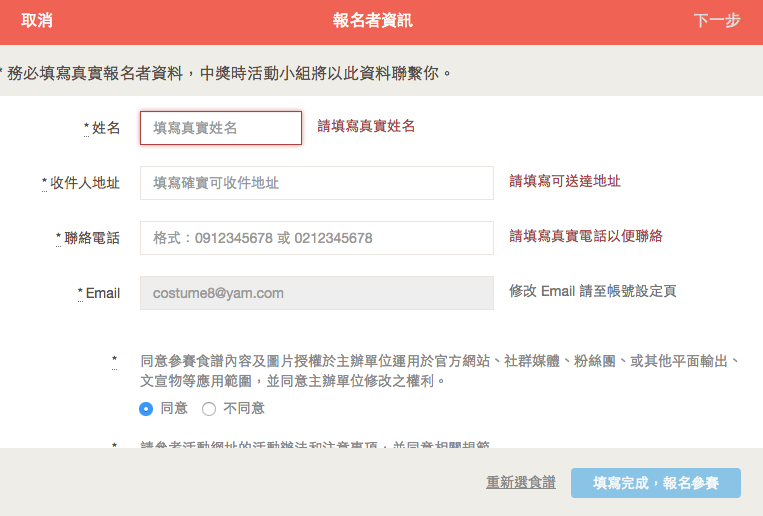This screenshot has height=516, width=763.
Task: Click the greyed-out Email field
Action: [x=316, y=293]
